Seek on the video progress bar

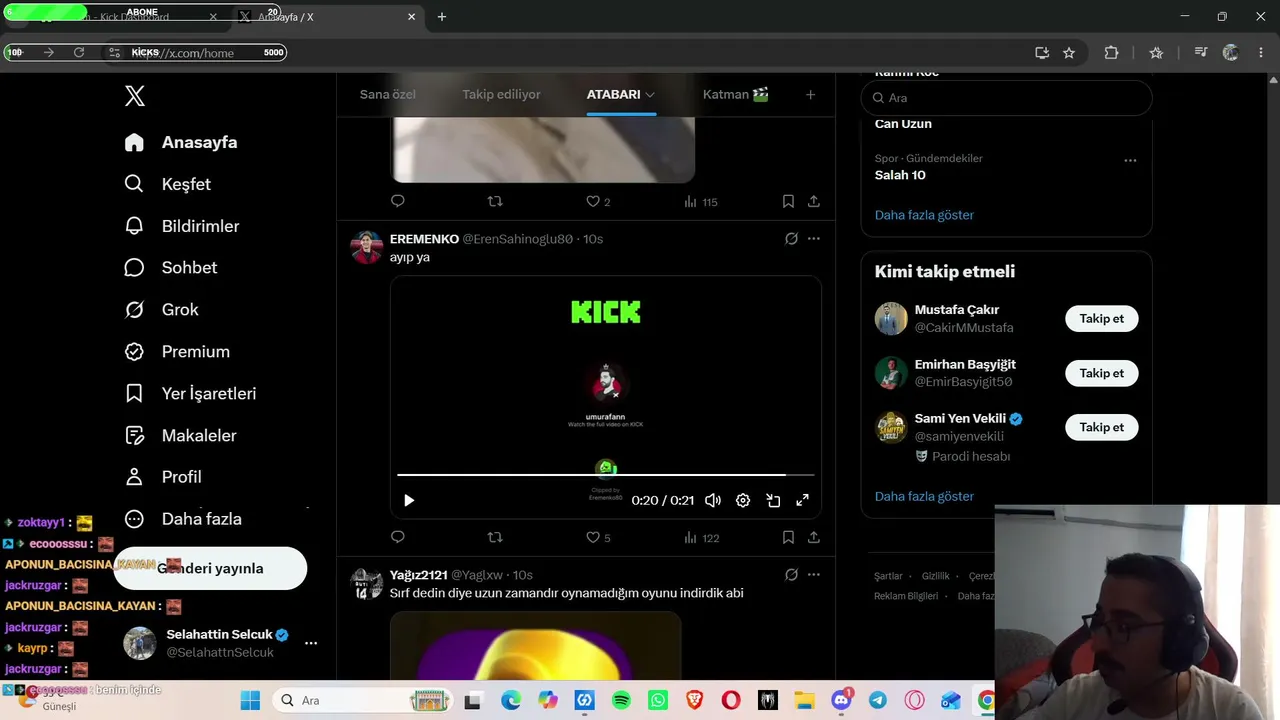(x=606, y=475)
